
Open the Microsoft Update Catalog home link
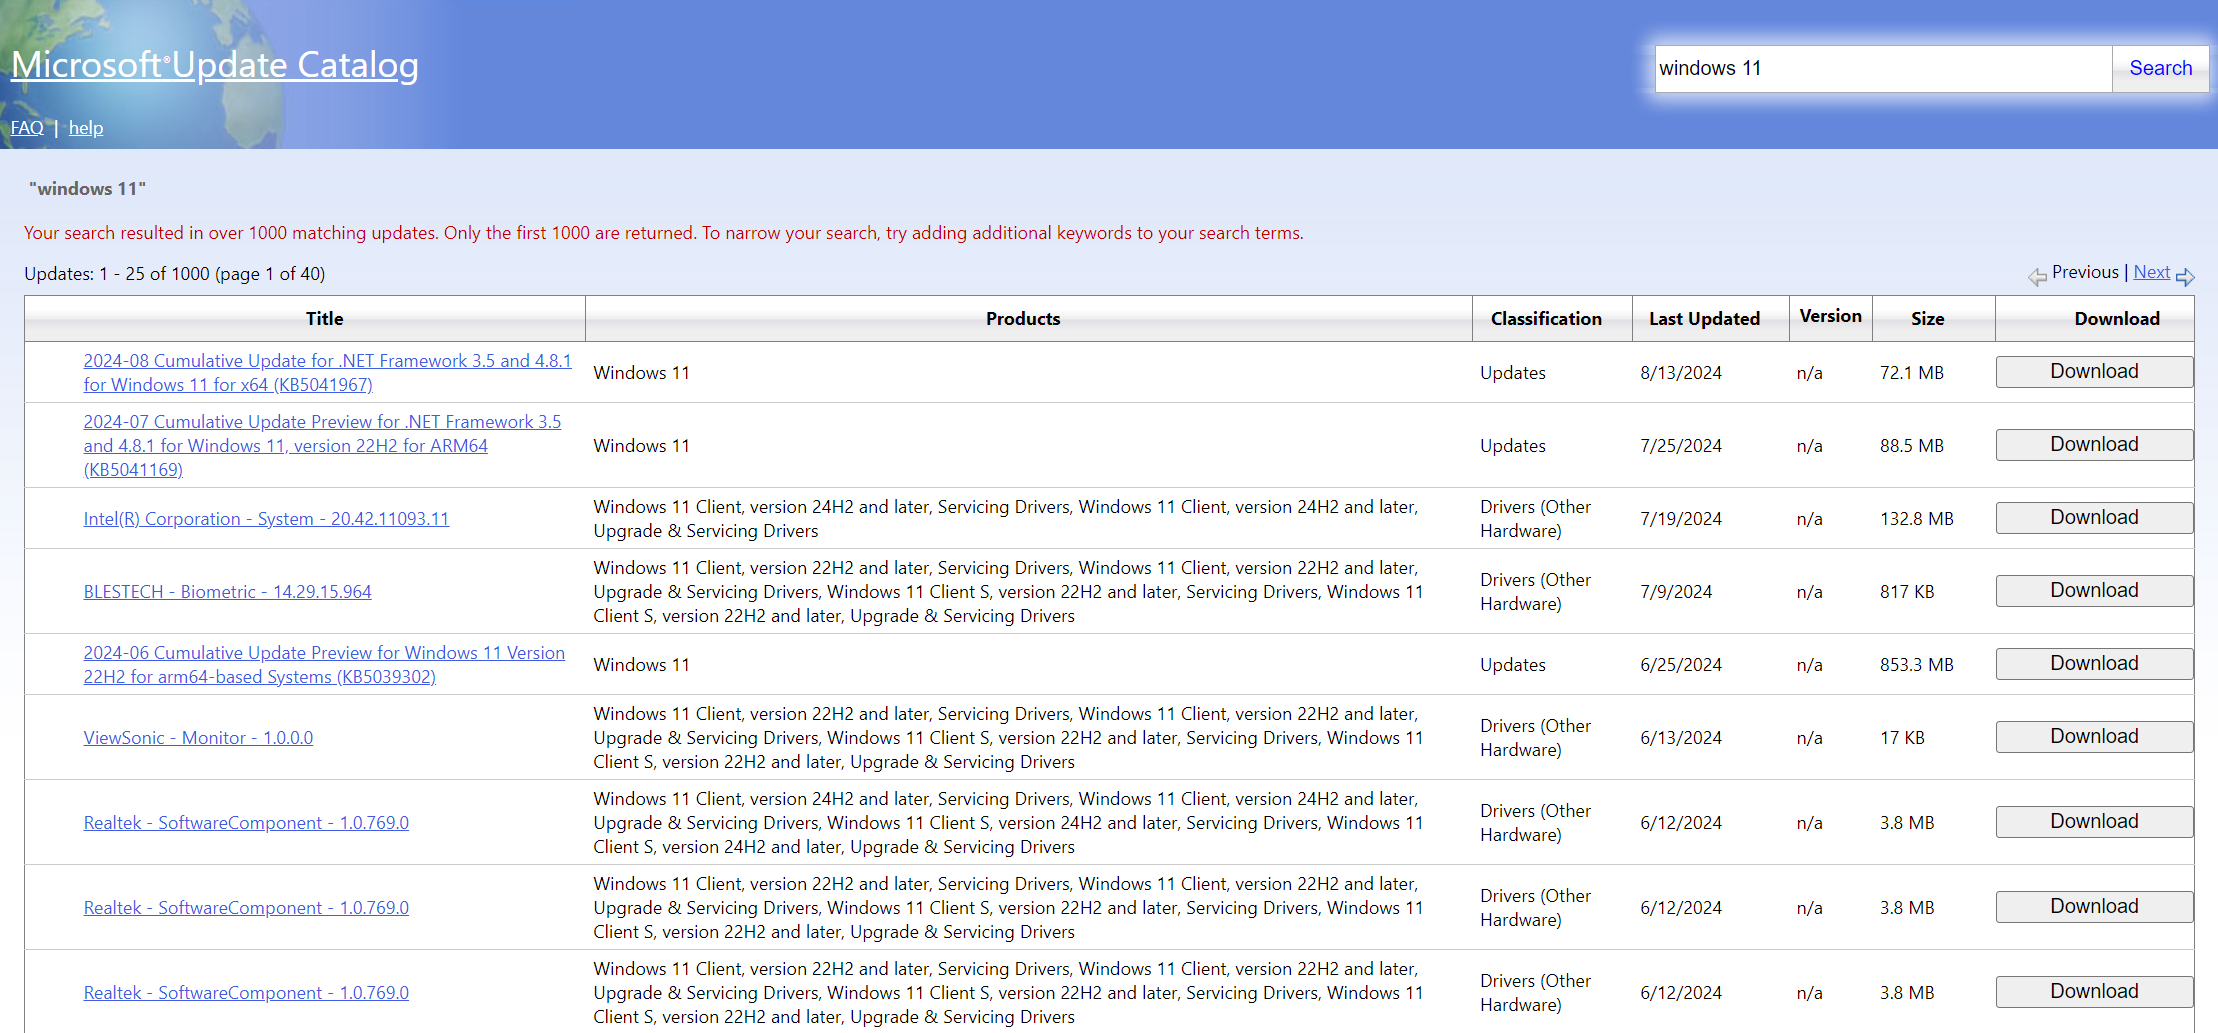[x=215, y=65]
